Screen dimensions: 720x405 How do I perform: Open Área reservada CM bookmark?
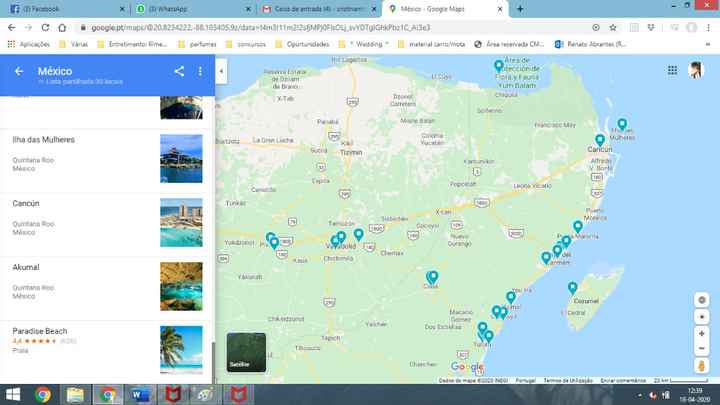tap(509, 44)
